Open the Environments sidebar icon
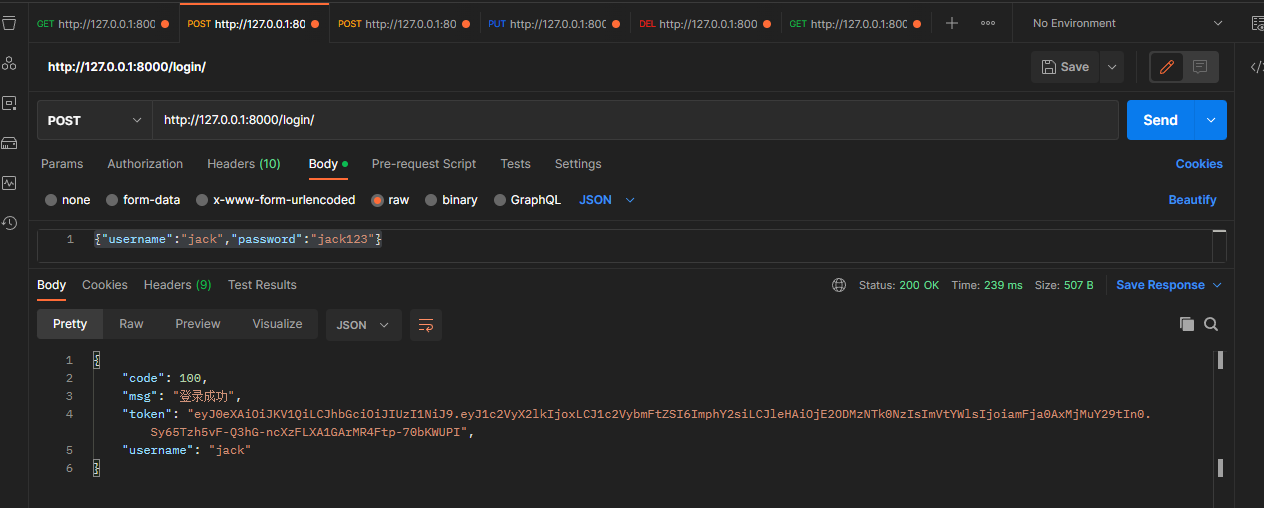 point(9,103)
